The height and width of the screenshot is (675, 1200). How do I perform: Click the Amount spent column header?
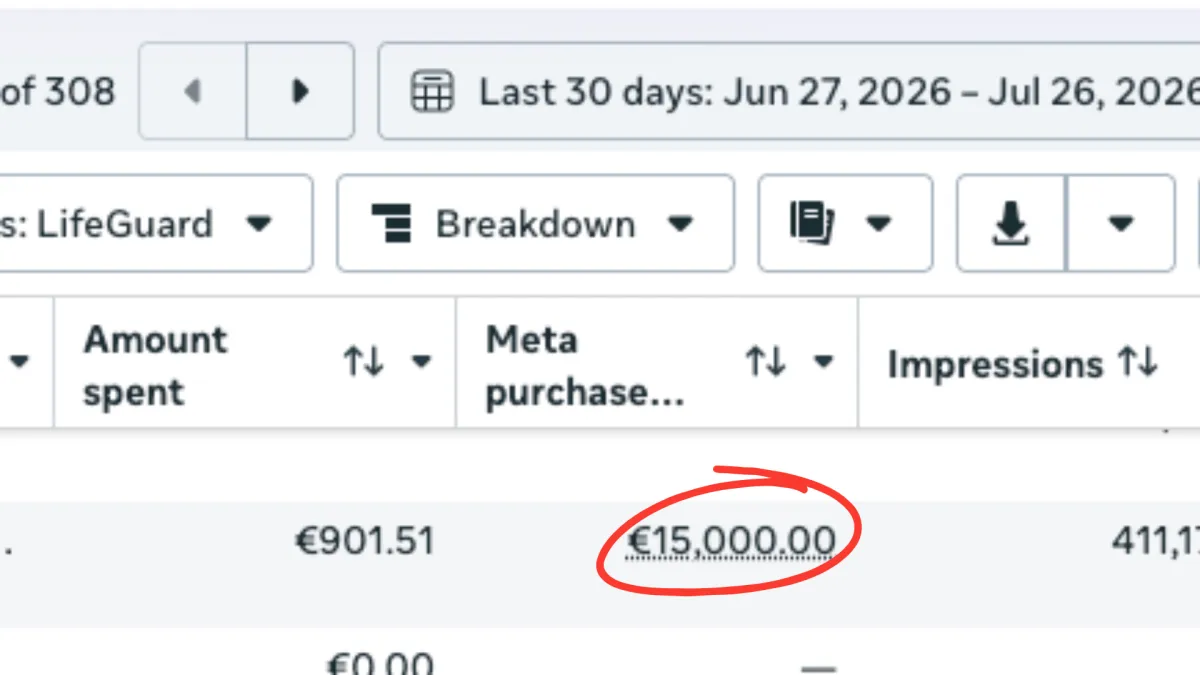coord(156,365)
